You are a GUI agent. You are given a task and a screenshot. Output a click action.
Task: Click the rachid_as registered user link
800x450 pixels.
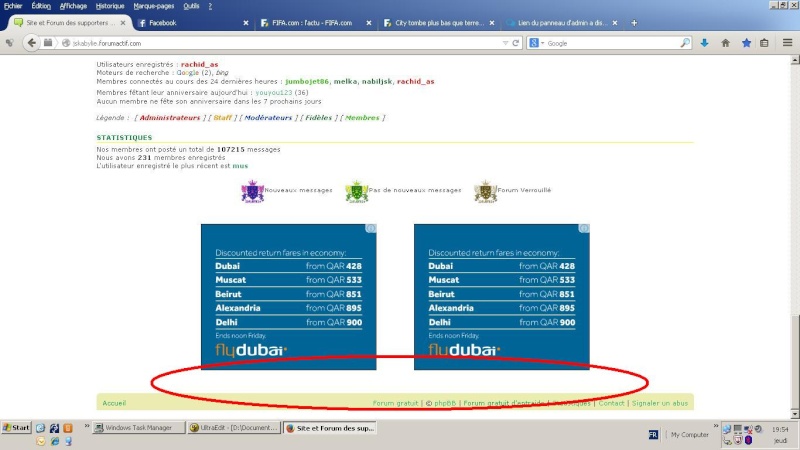[199, 64]
